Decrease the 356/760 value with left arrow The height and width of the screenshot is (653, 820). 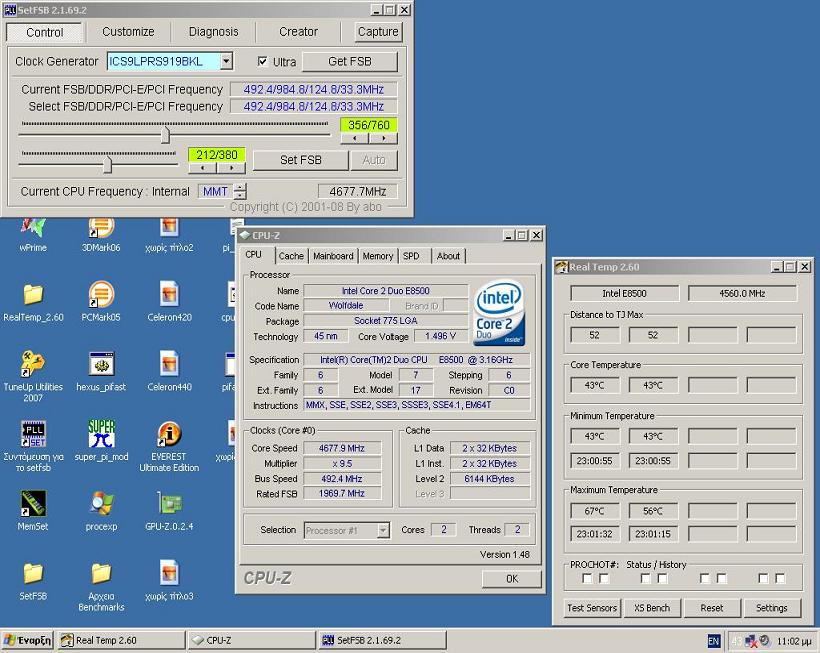click(x=355, y=139)
